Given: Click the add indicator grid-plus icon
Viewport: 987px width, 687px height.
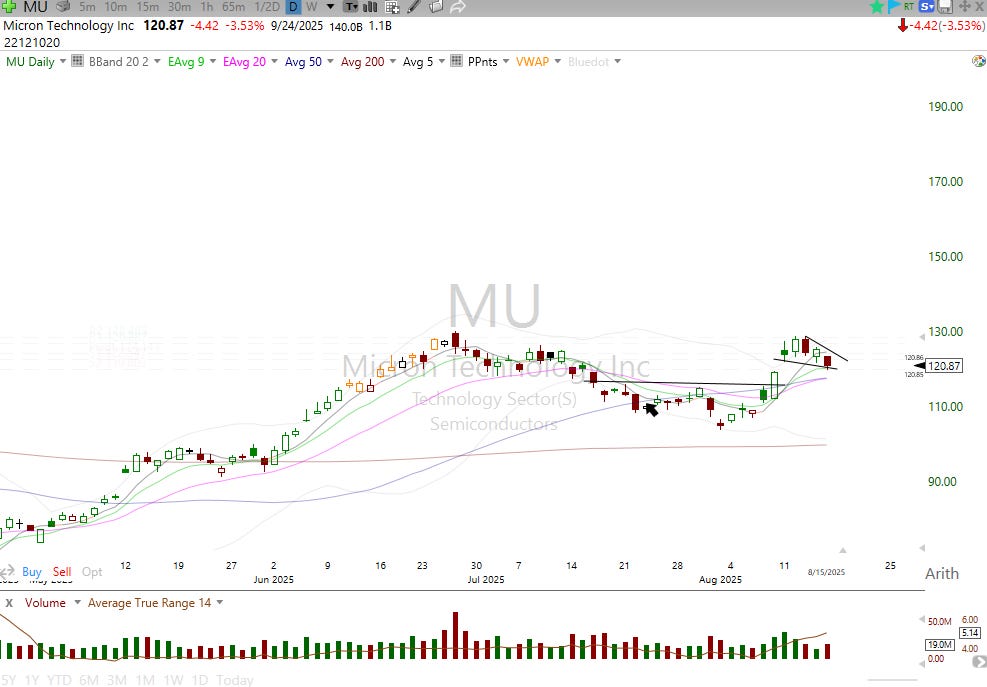Looking at the screenshot, I should [x=392, y=7].
